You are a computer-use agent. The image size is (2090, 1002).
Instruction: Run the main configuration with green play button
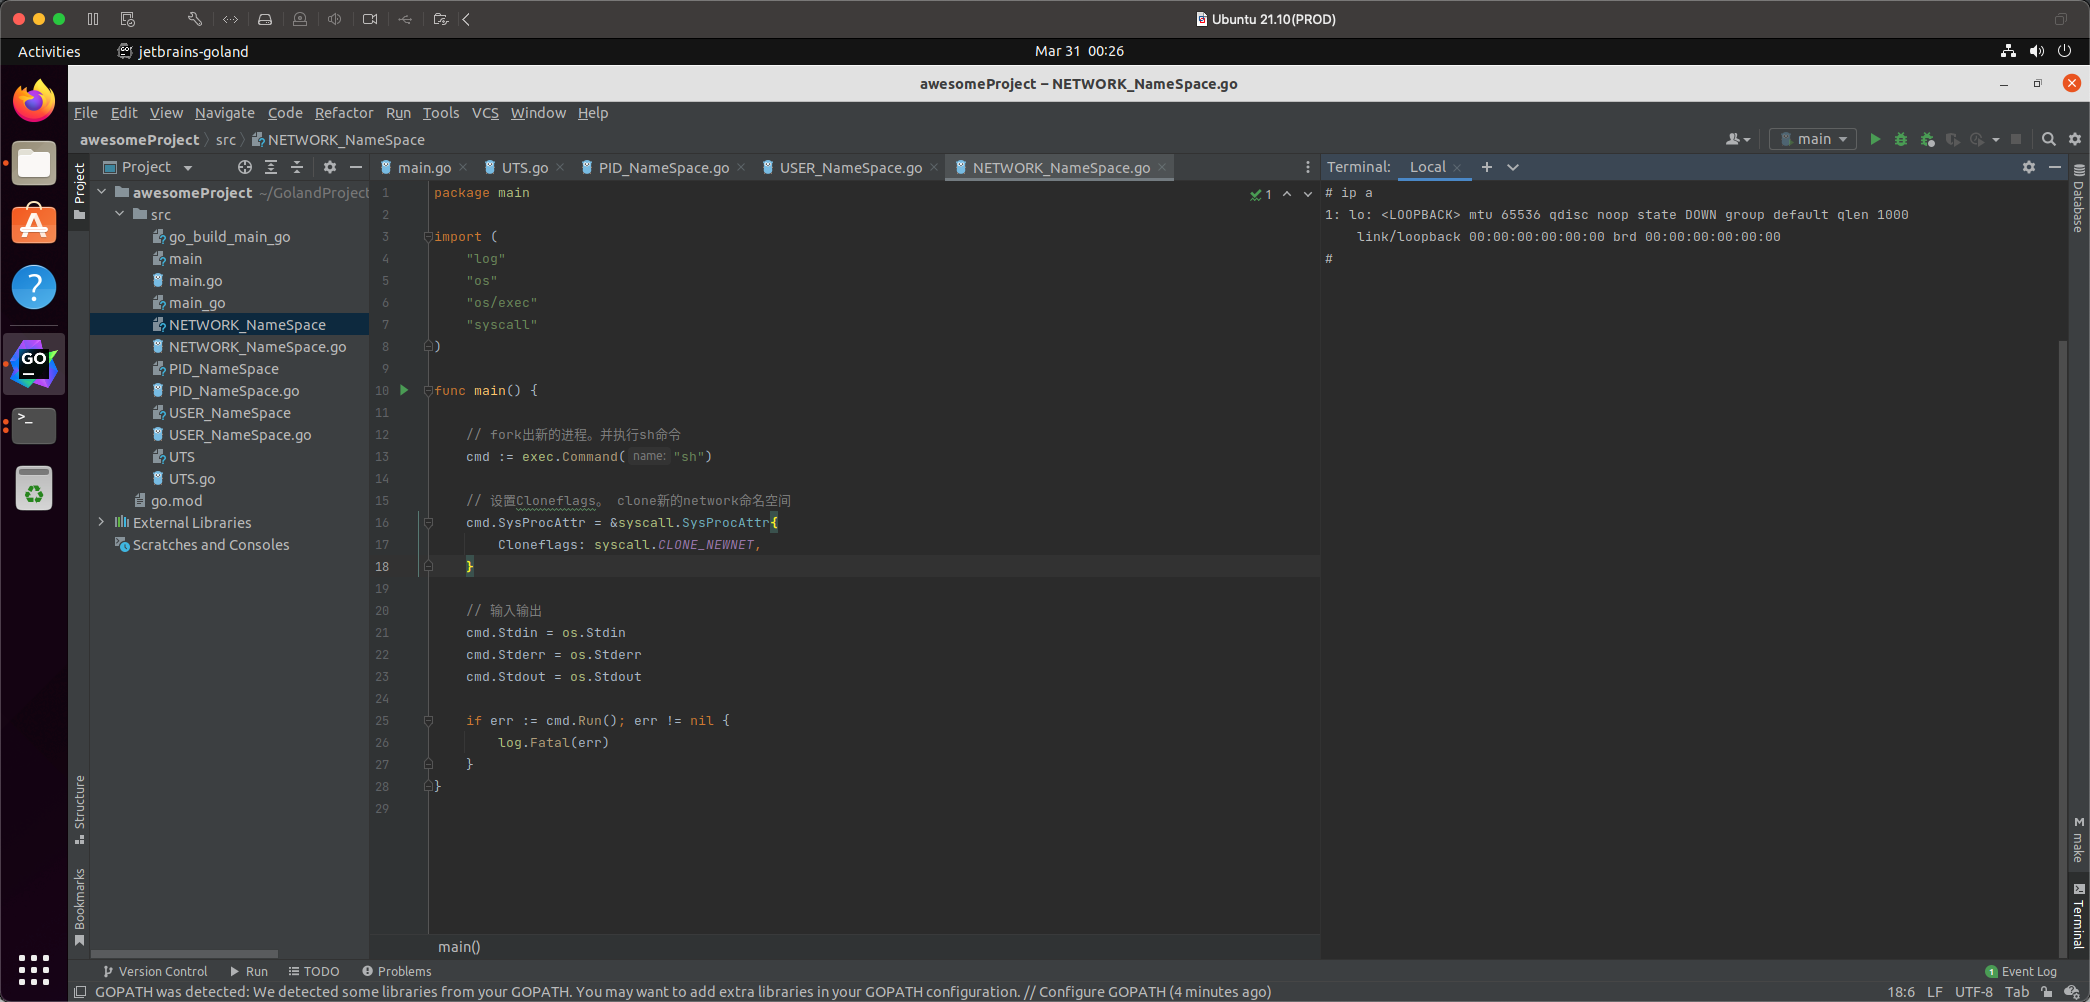1875,139
